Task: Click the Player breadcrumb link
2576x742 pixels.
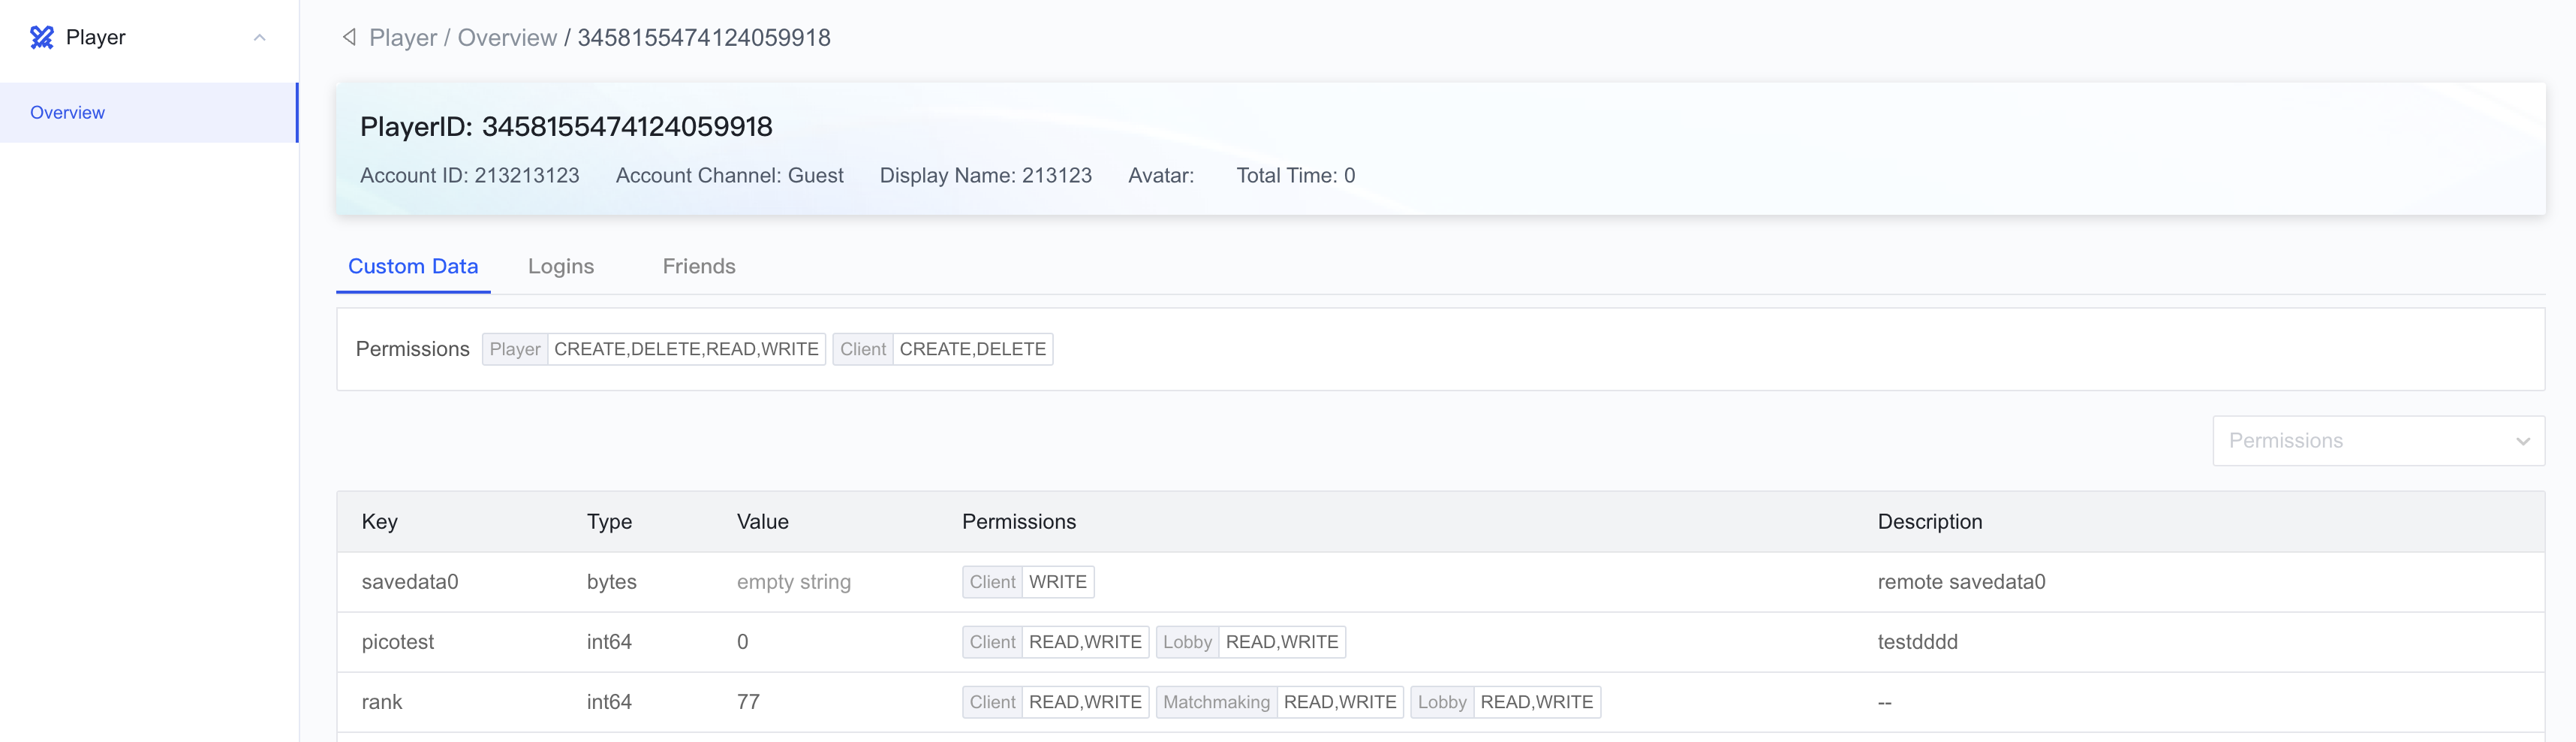Action: pyautogui.click(x=403, y=37)
